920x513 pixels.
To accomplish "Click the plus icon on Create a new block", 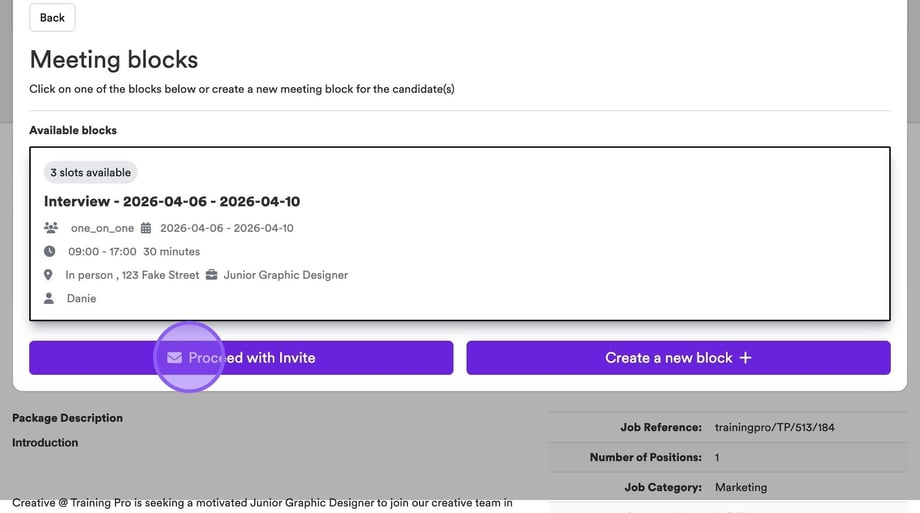I will (745, 358).
